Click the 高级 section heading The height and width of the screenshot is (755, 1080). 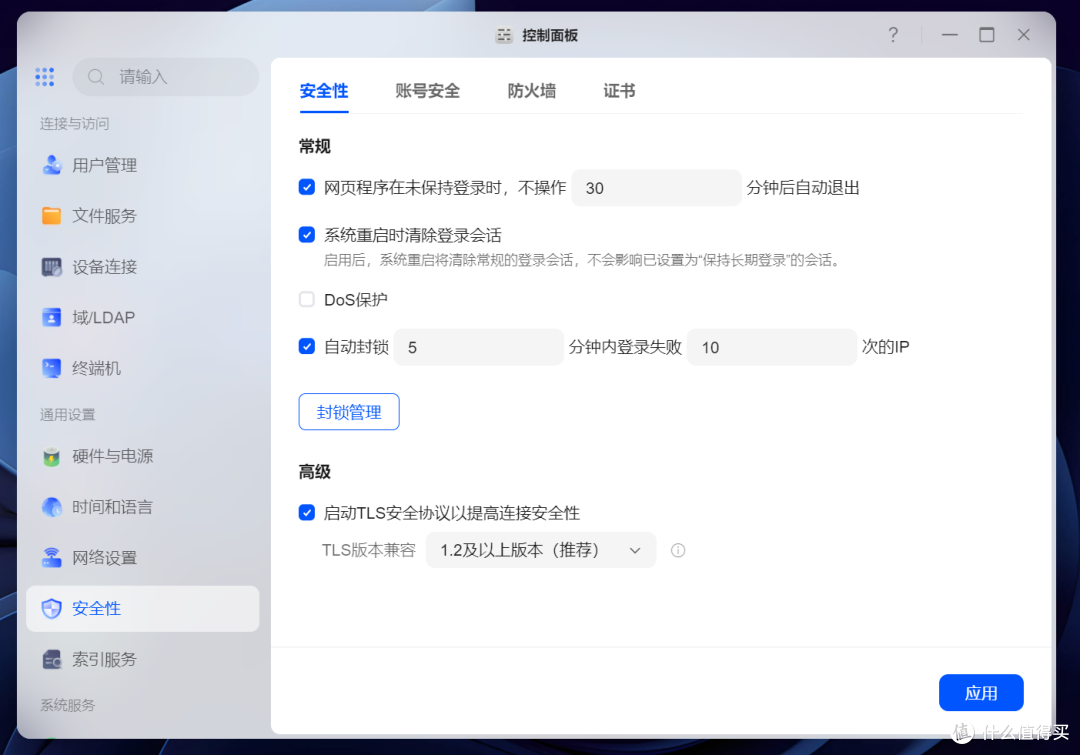(x=315, y=472)
